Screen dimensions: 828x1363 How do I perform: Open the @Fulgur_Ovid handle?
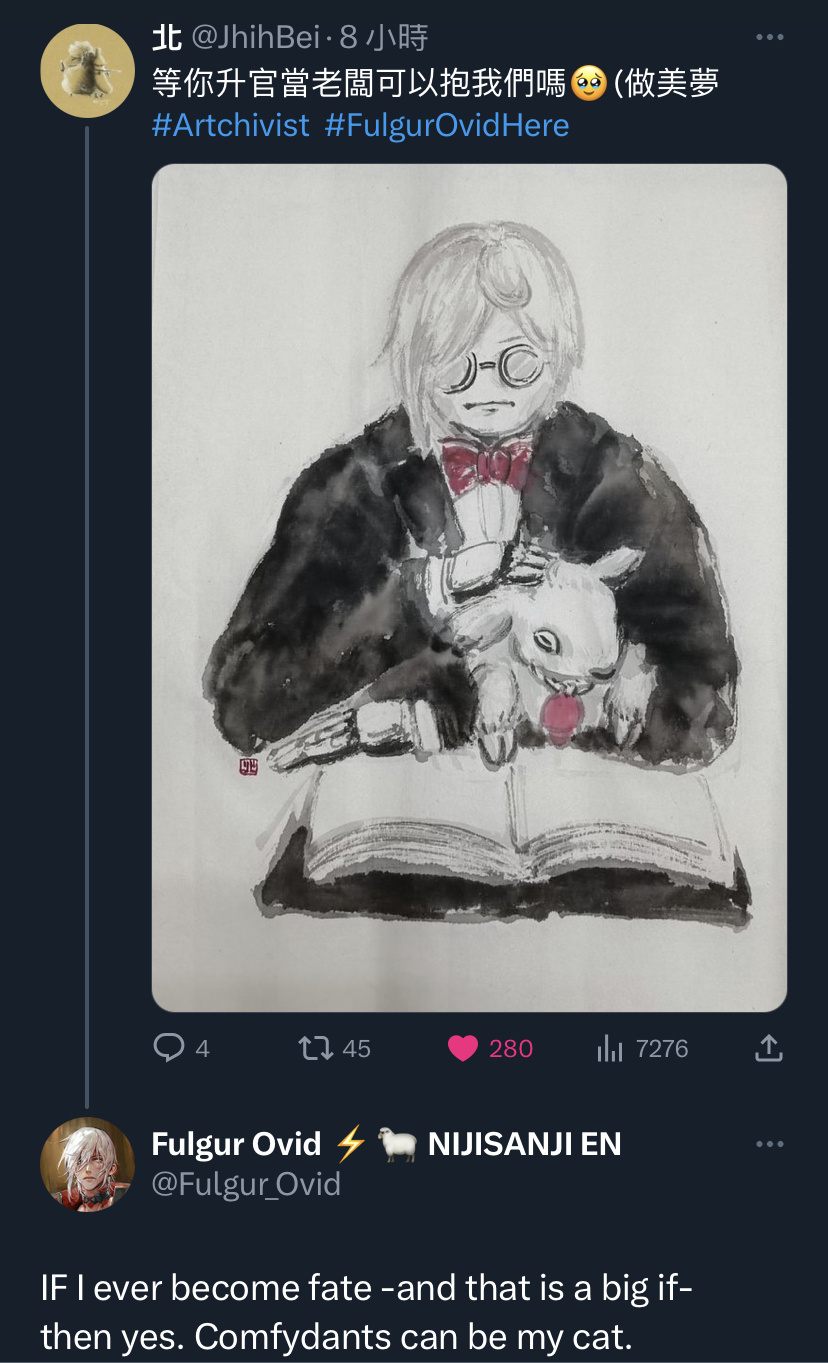(x=246, y=1184)
